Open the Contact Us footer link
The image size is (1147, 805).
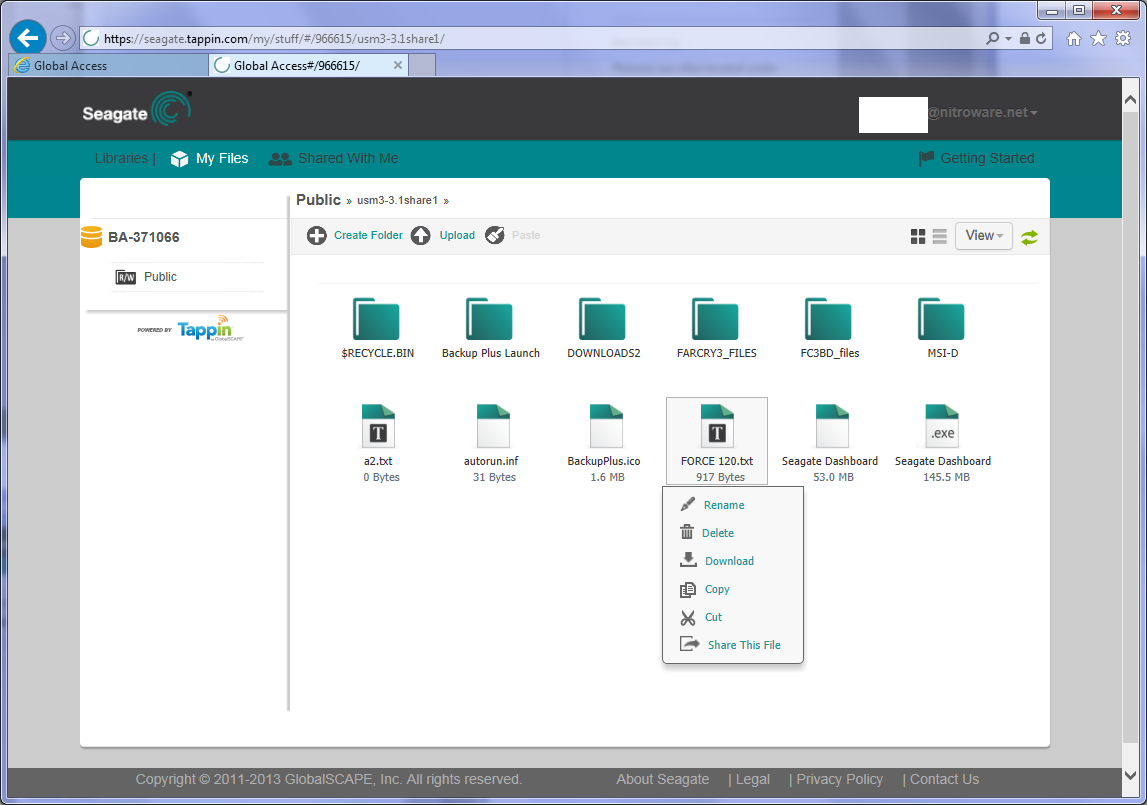click(944, 779)
